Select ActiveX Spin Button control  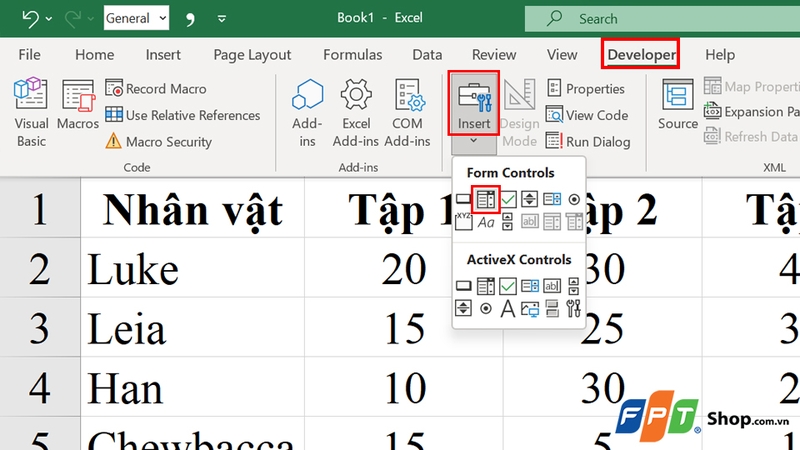pyautogui.click(x=463, y=308)
